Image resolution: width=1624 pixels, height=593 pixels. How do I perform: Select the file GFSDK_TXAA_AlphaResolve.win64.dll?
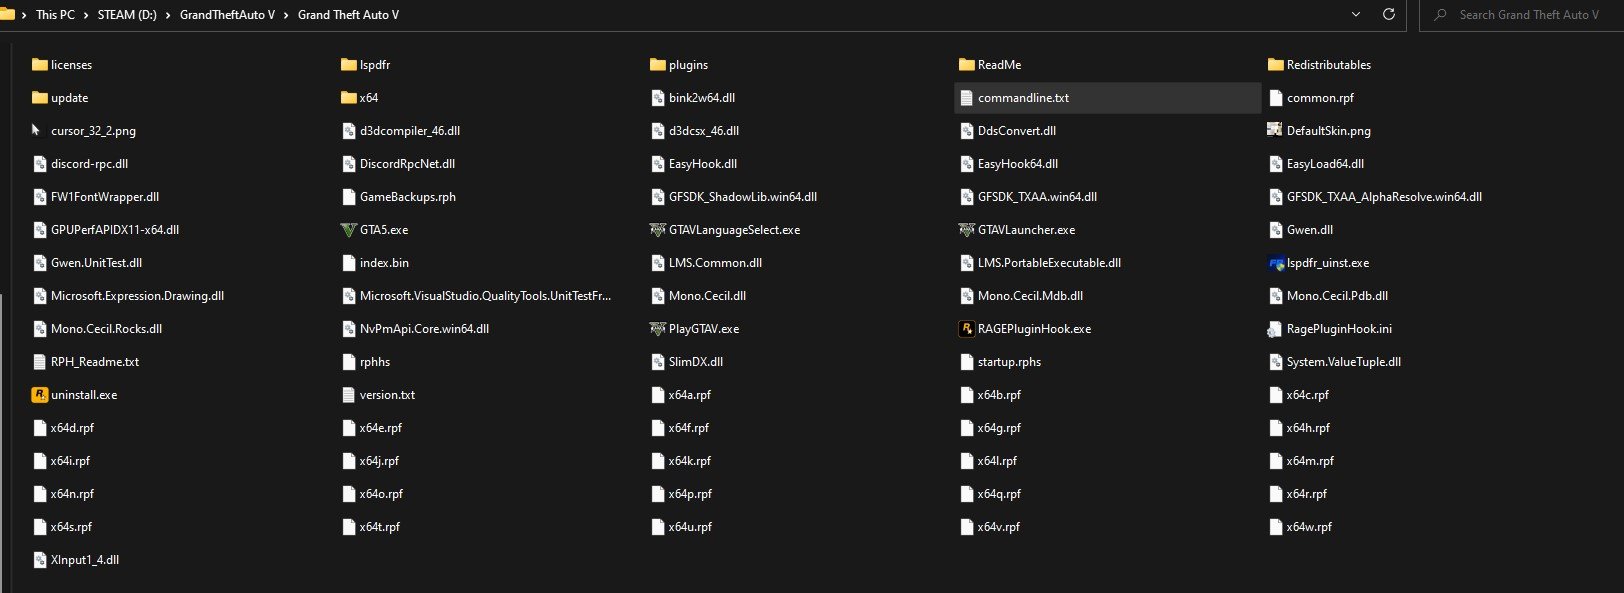(1384, 197)
